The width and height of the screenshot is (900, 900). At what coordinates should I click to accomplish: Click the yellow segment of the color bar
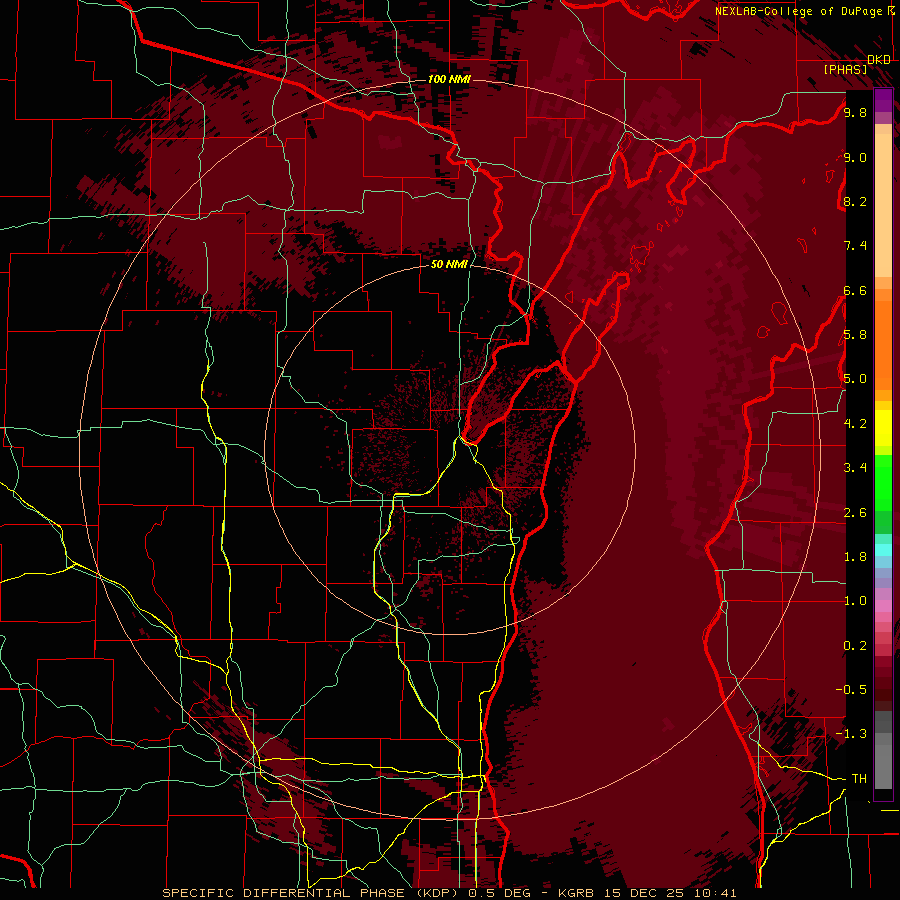[883, 428]
